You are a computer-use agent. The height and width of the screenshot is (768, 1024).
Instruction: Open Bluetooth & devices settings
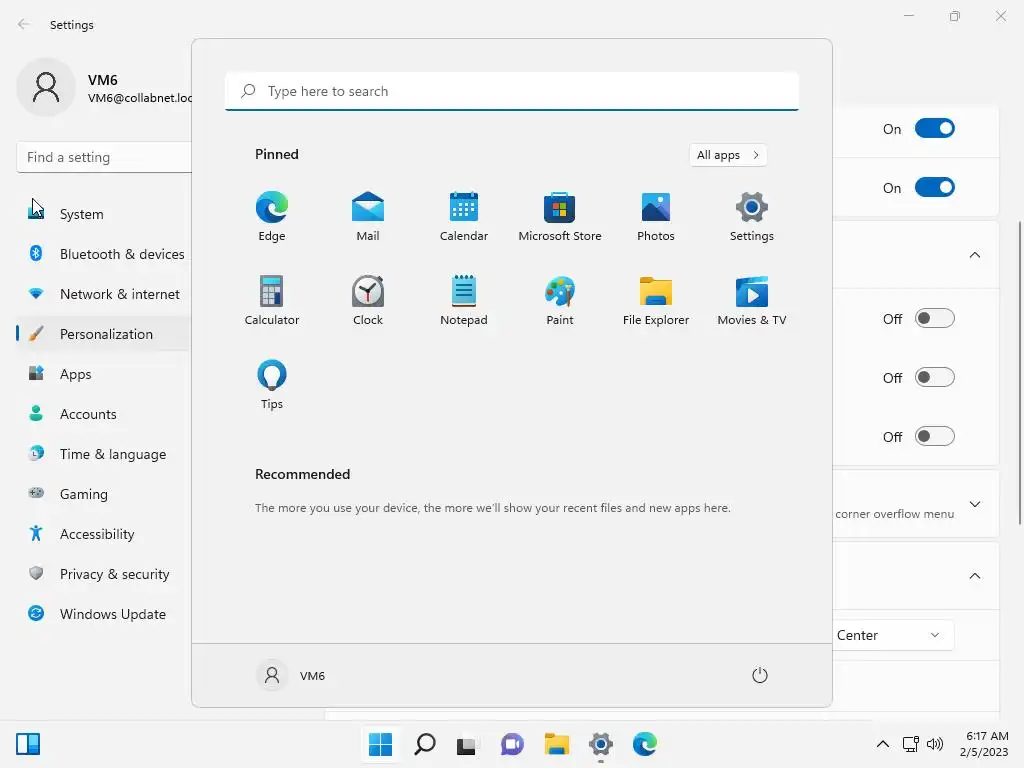click(103, 254)
